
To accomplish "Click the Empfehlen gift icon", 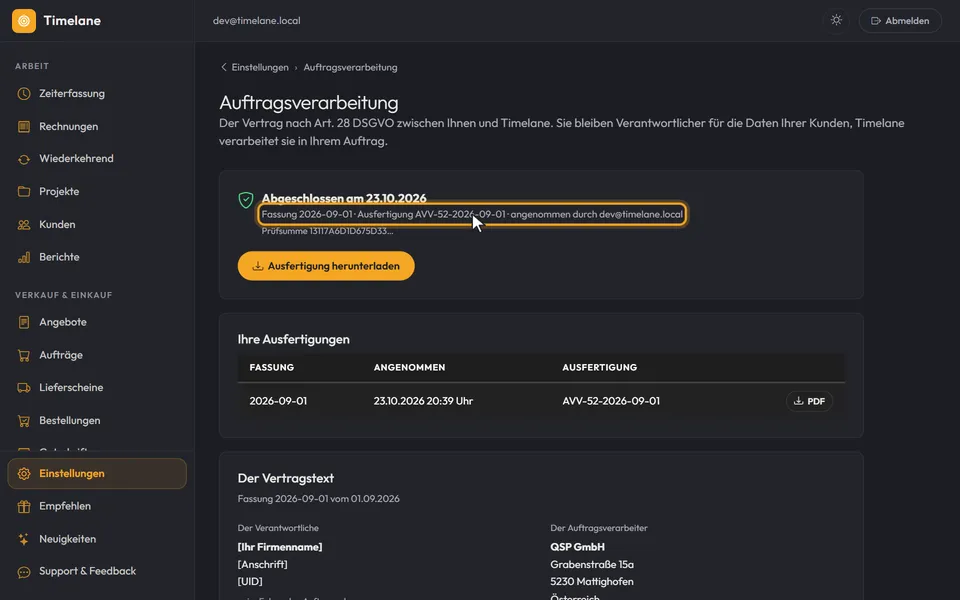I will [24, 506].
